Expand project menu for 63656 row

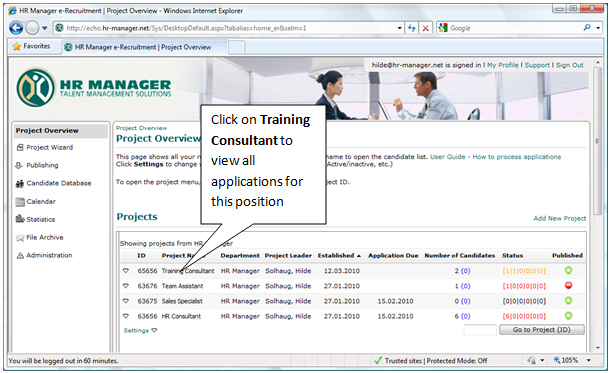[x=126, y=316]
